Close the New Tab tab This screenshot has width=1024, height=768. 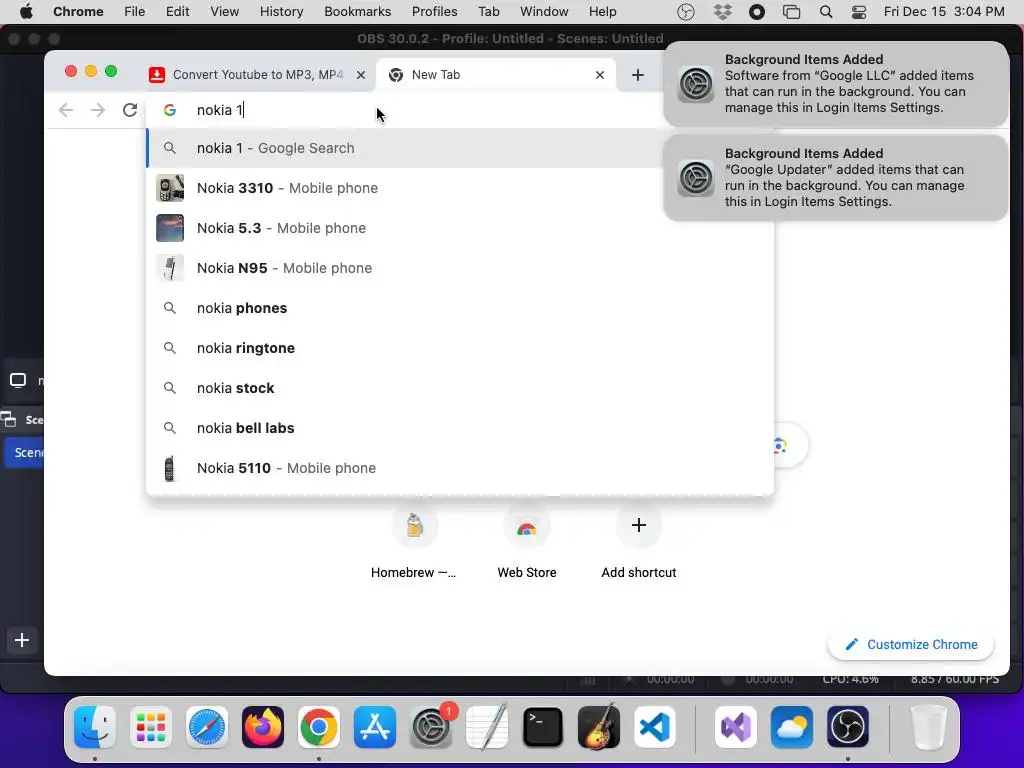click(600, 75)
